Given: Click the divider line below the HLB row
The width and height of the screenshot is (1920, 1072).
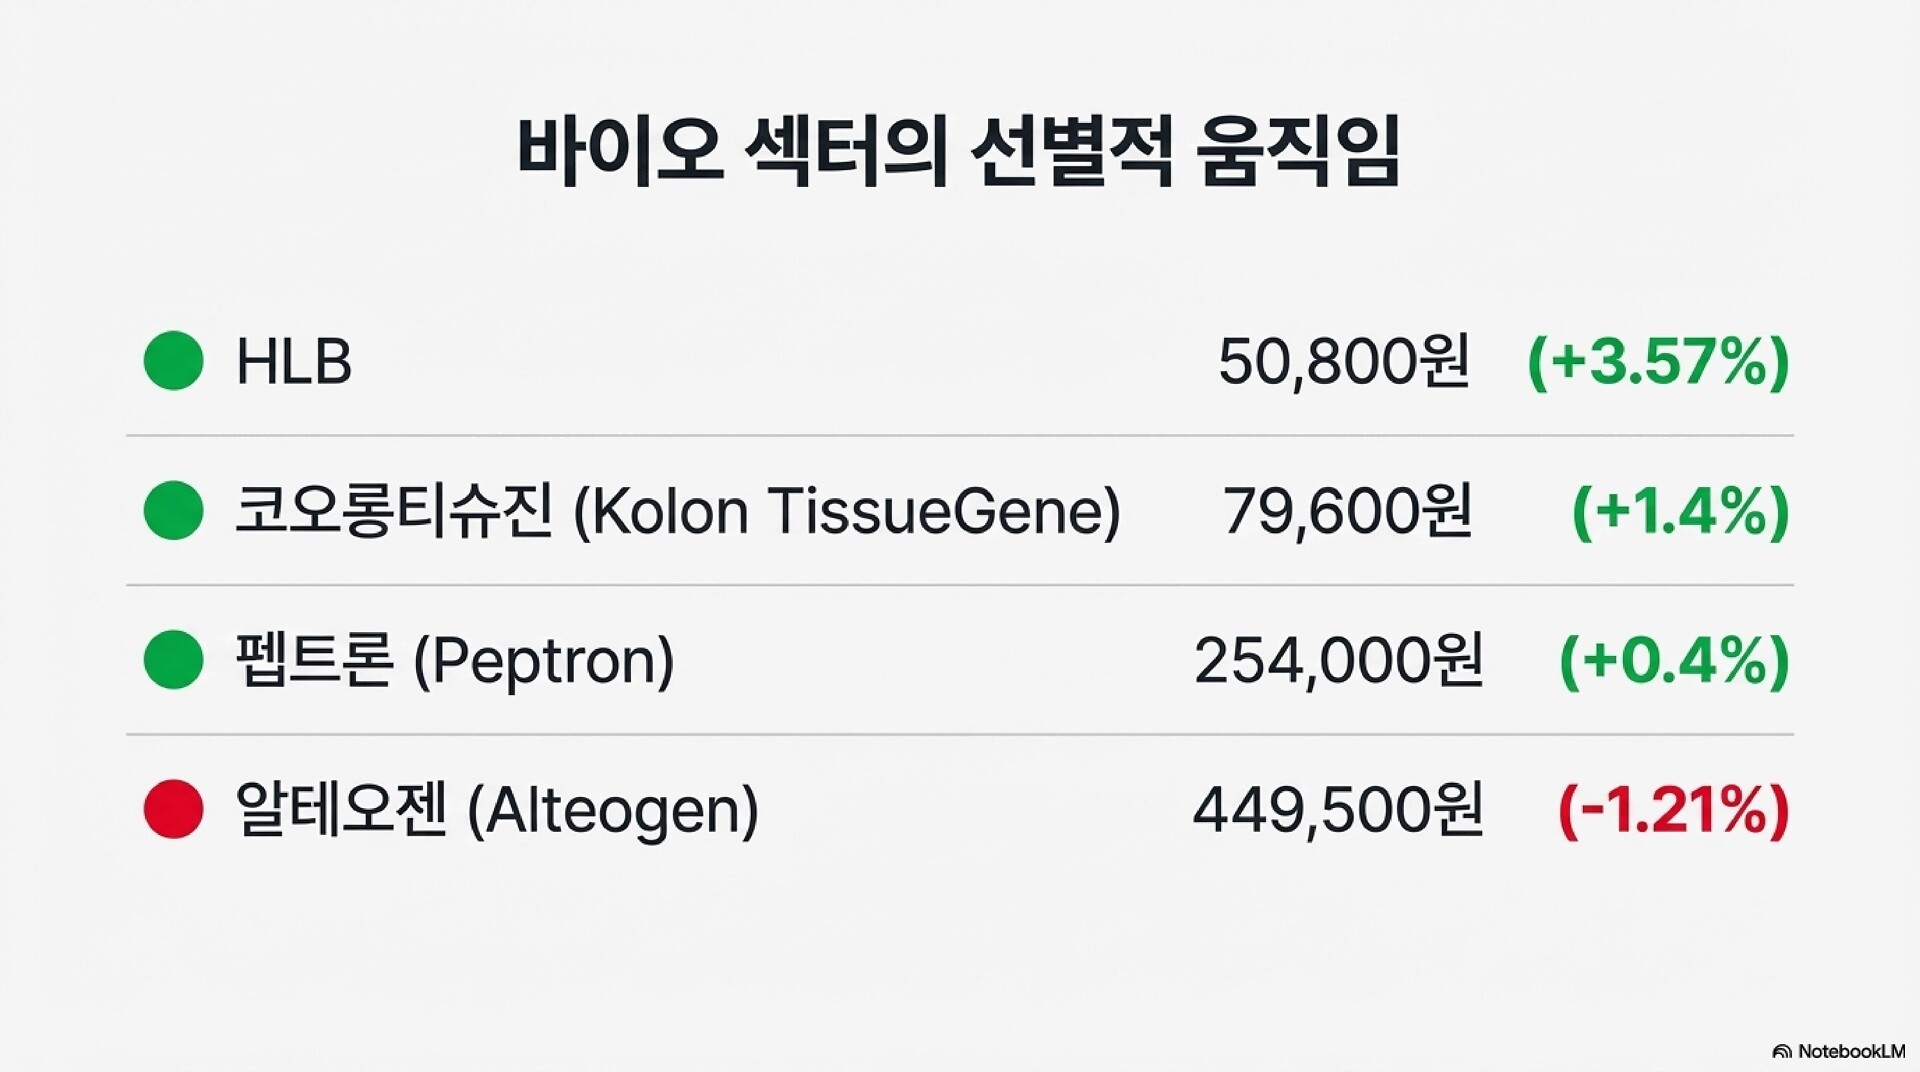Looking at the screenshot, I should 960,436.
